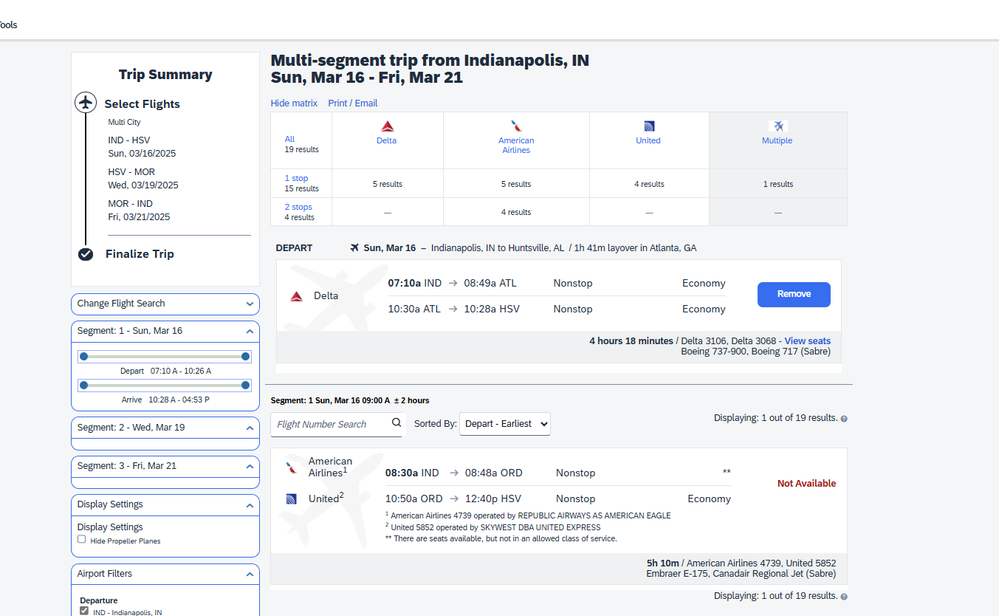Toggle the Hide Propeller Planes checkbox
999x616 pixels.
(x=82, y=540)
